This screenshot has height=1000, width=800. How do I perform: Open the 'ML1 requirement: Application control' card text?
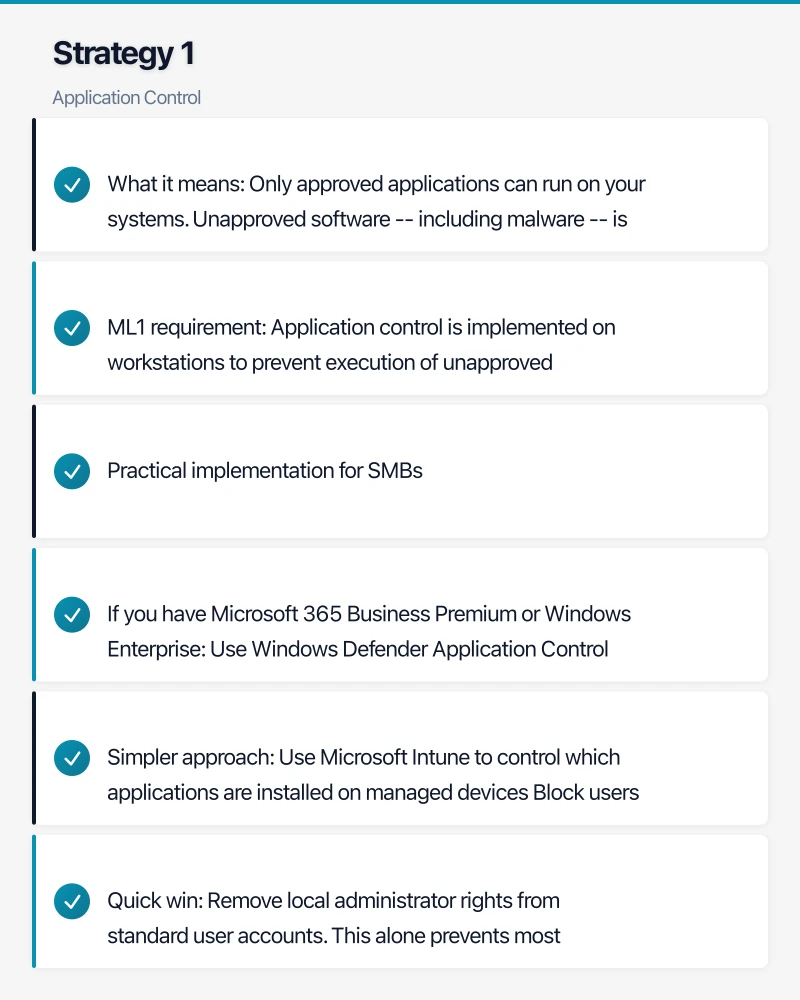(362, 328)
